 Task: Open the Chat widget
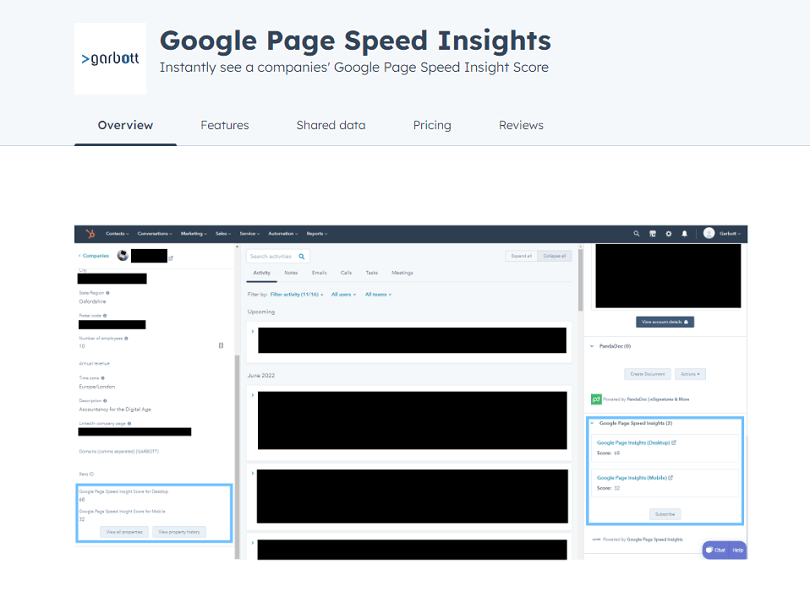715,550
